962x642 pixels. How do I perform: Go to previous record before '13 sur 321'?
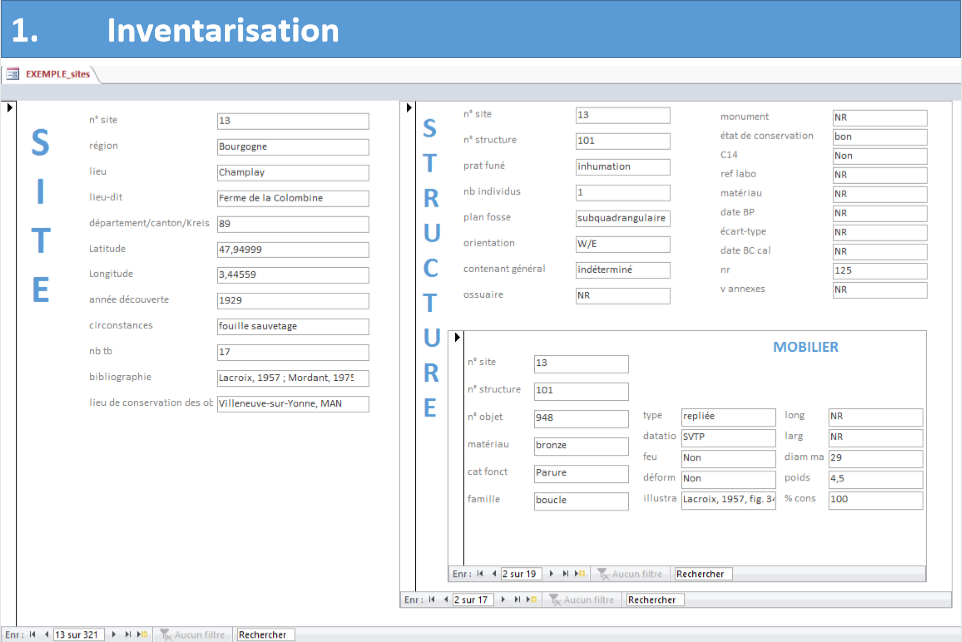coord(47,635)
